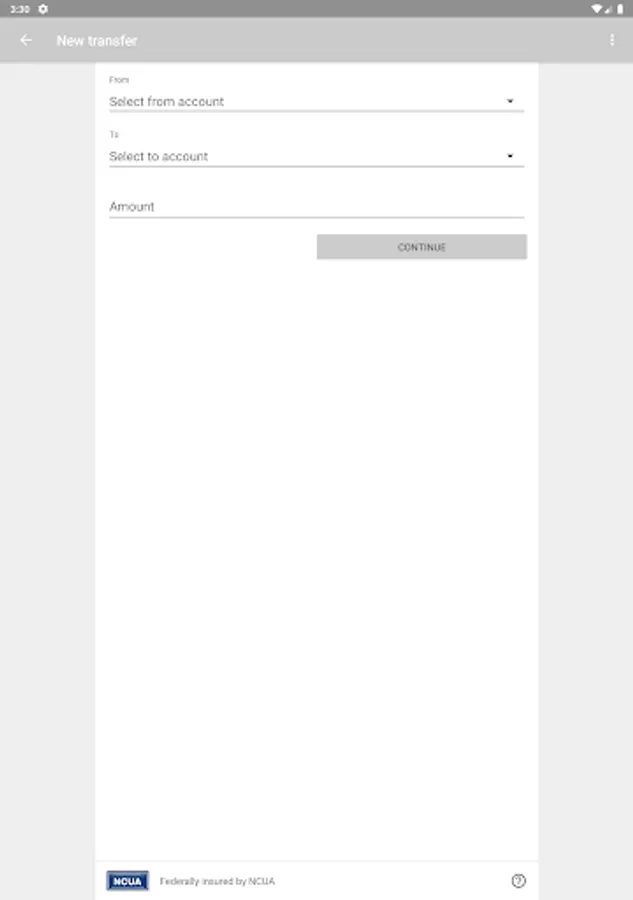Tap the battery icon in status bar
This screenshot has width=633, height=900.
(x=620, y=9)
